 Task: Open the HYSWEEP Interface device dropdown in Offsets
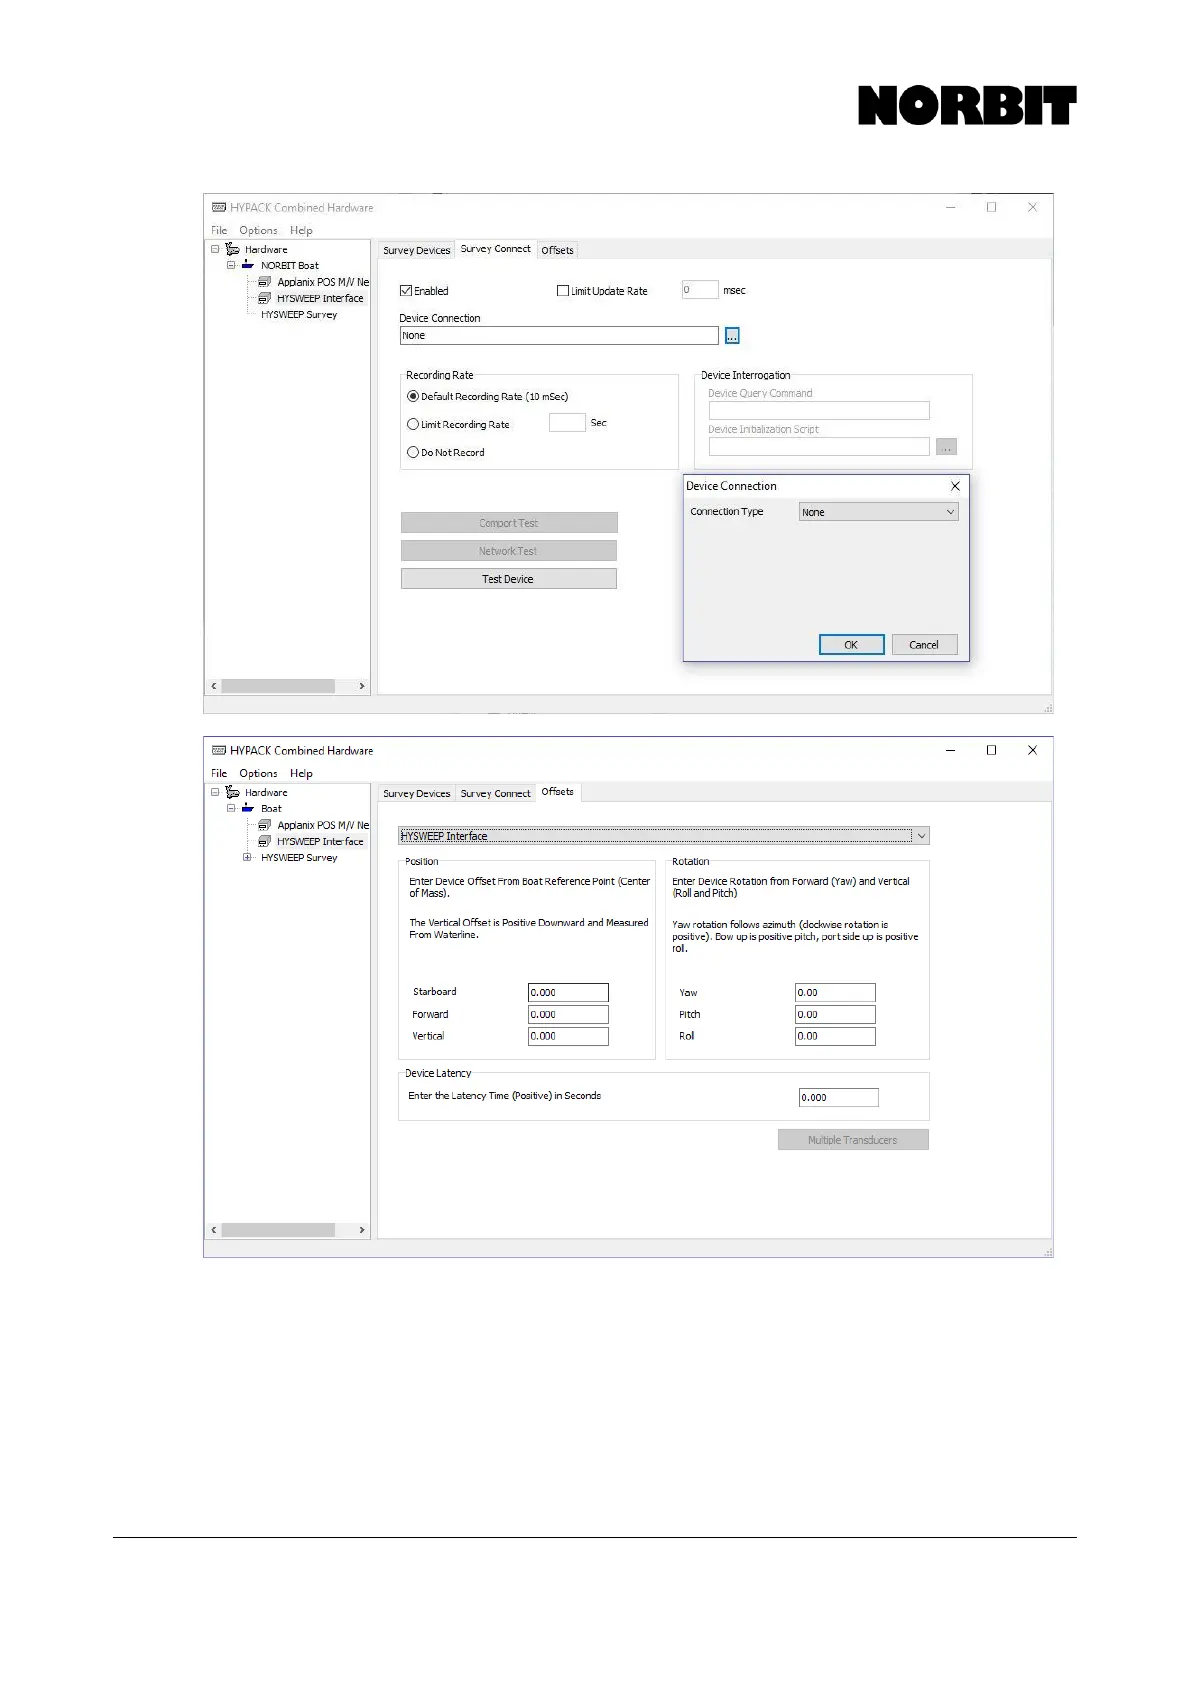point(664,836)
